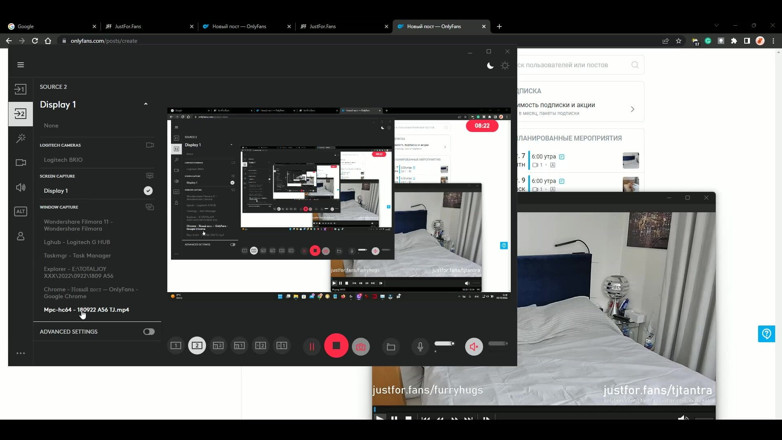Viewport: 782px width, 440px height.
Task: Toggle Advanced Settings switch
Action: point(149,332)
